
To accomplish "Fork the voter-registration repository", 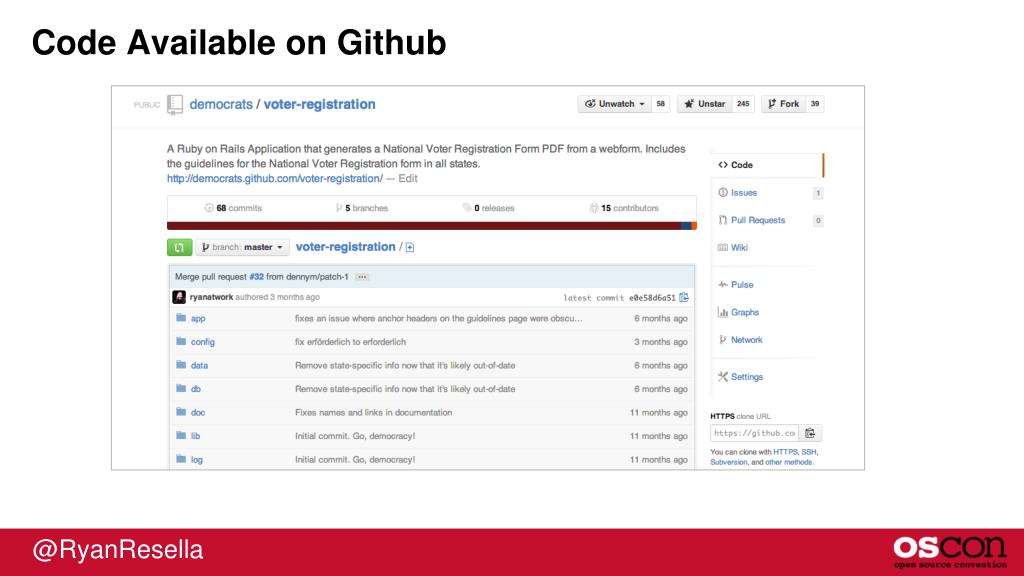I will pos(783,104).
